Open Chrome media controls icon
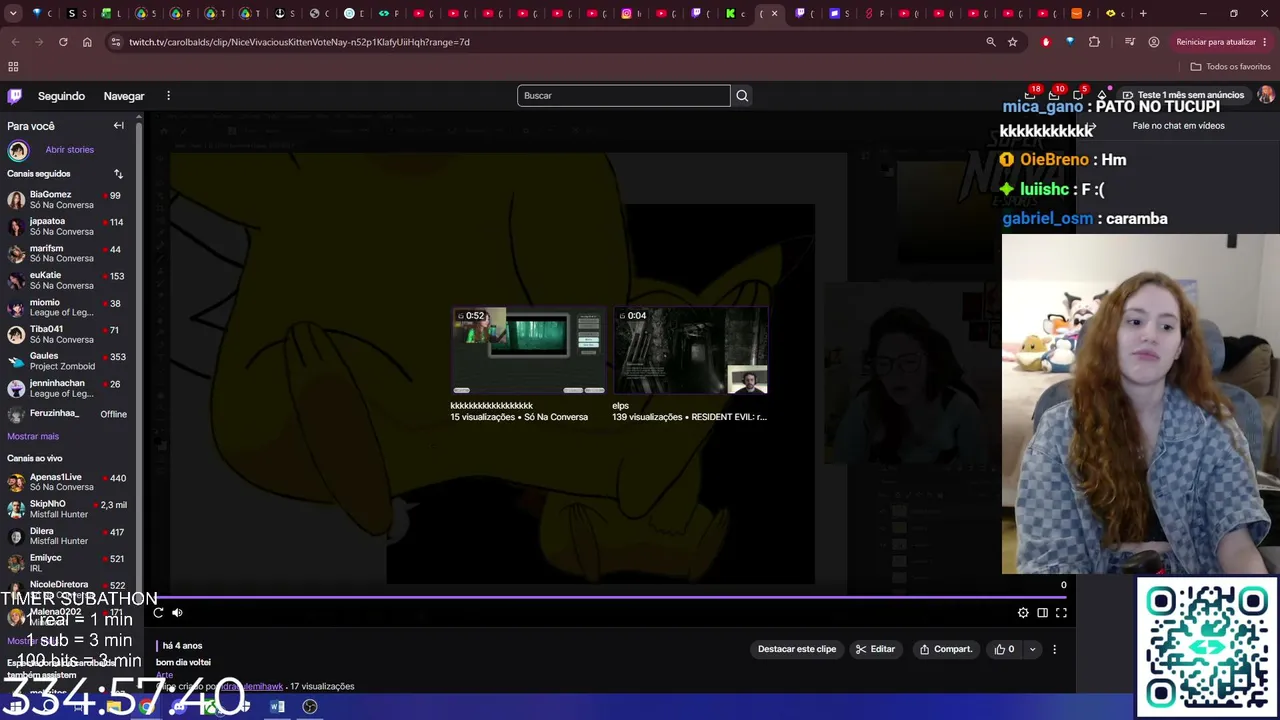Image resolution: width=1280 pixels, height=720 pixels. [x=1130, y=42]
